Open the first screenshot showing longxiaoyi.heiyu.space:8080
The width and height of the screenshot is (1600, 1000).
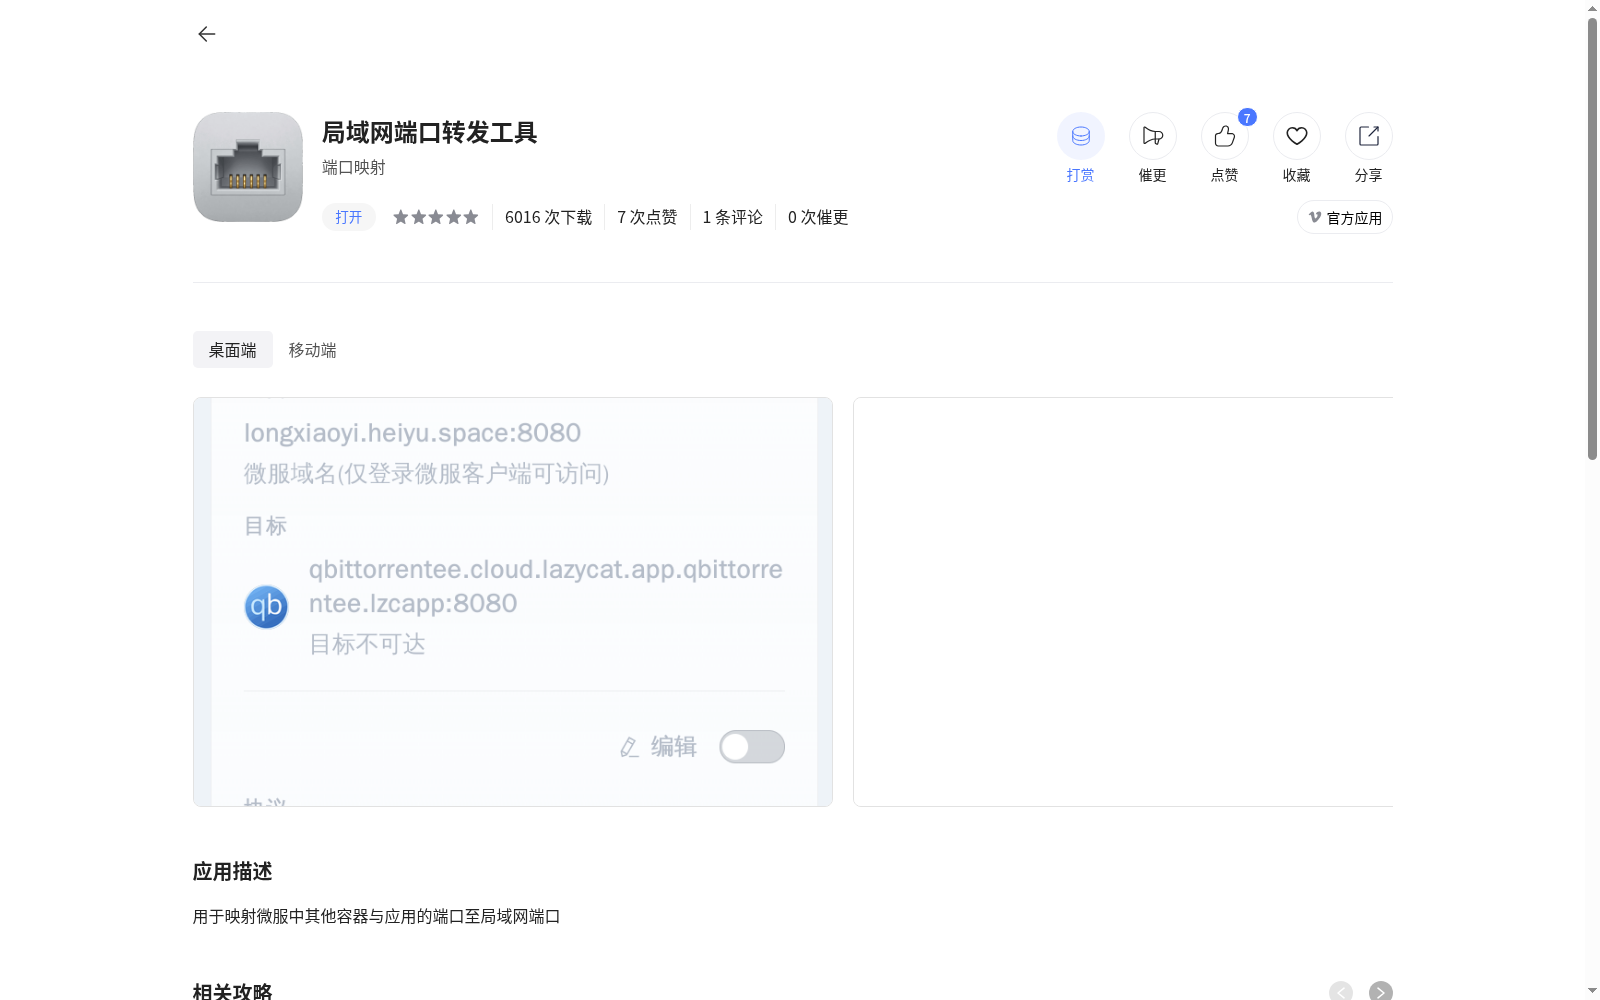513,602
